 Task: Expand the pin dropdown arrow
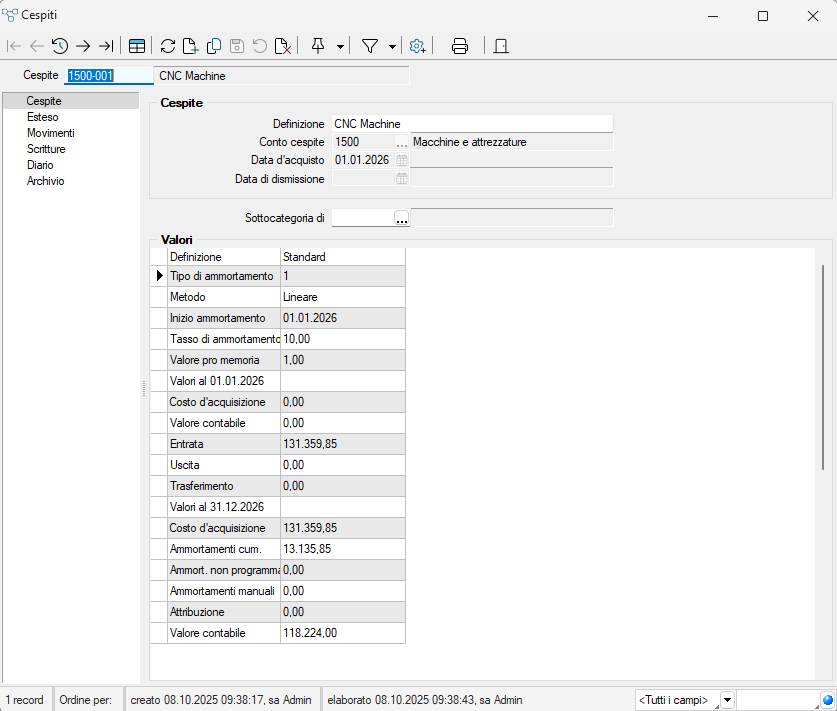click(341, 46)
